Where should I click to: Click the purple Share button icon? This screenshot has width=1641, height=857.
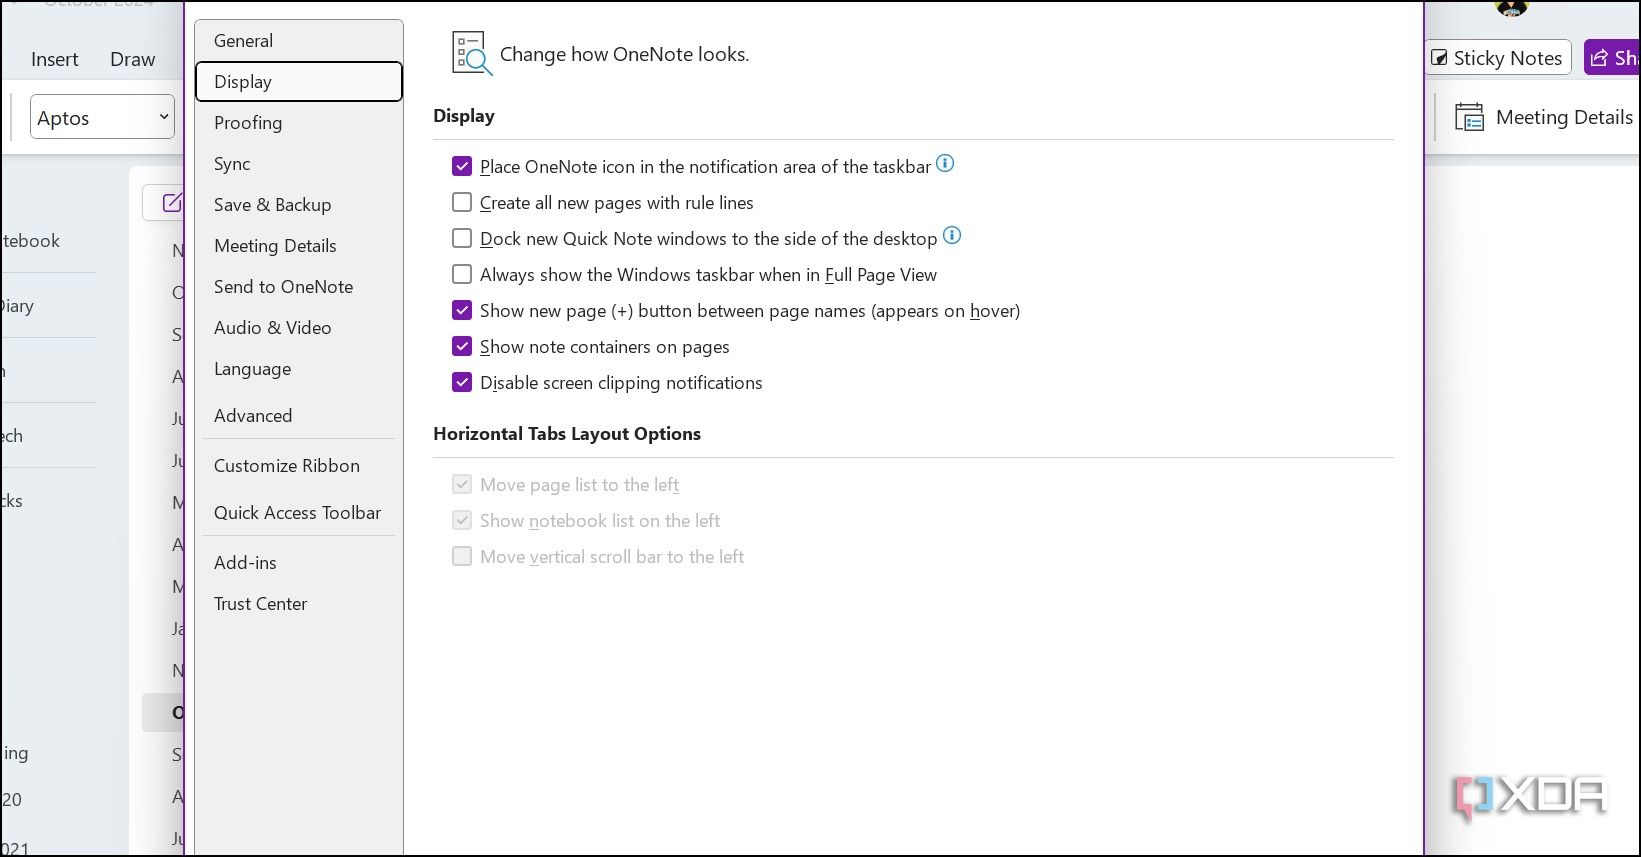[x=1600, y=58]
